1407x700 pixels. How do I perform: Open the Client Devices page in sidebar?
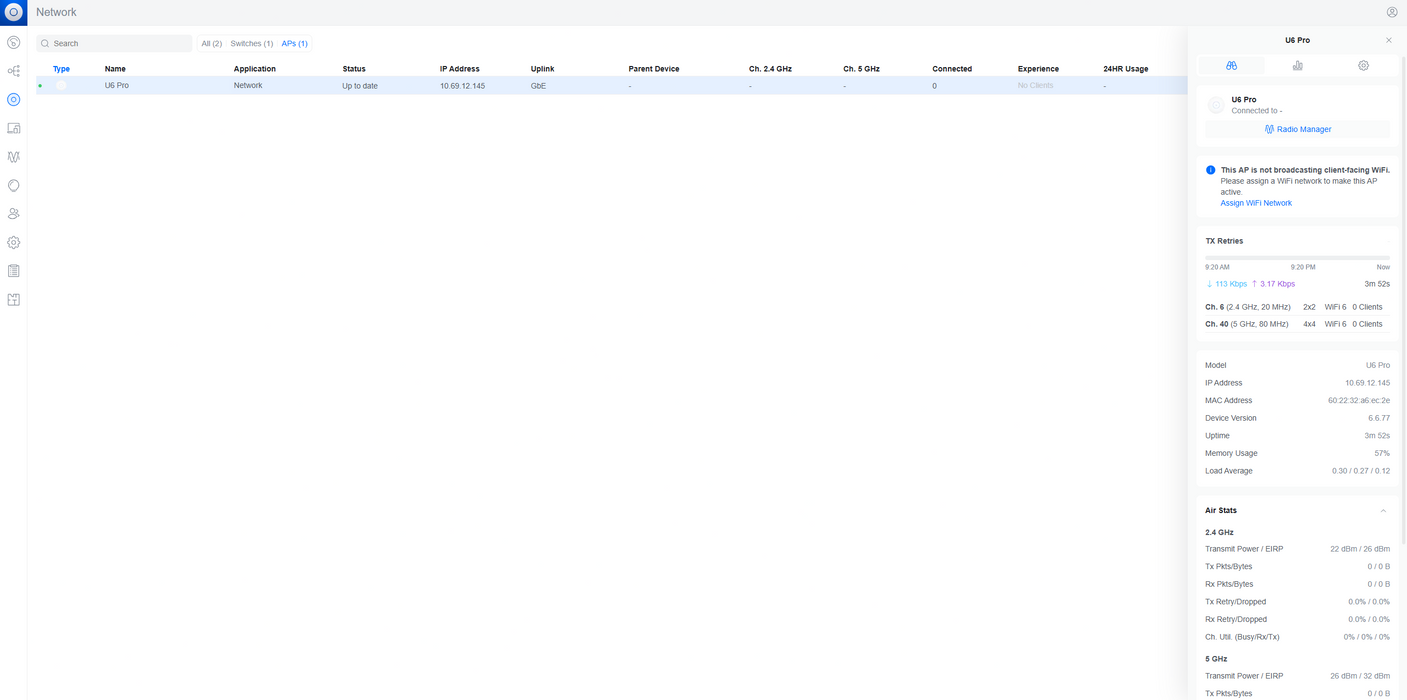[13, 128]
